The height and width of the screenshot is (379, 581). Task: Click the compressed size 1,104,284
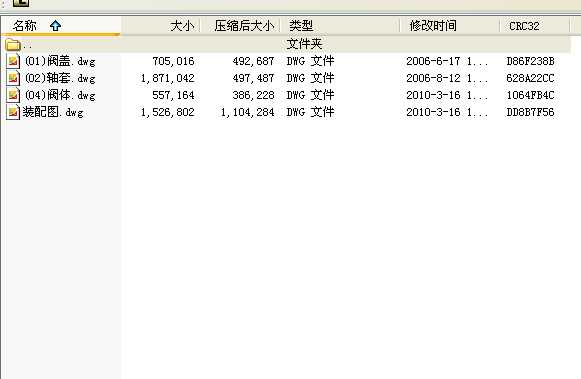(248, 112)
